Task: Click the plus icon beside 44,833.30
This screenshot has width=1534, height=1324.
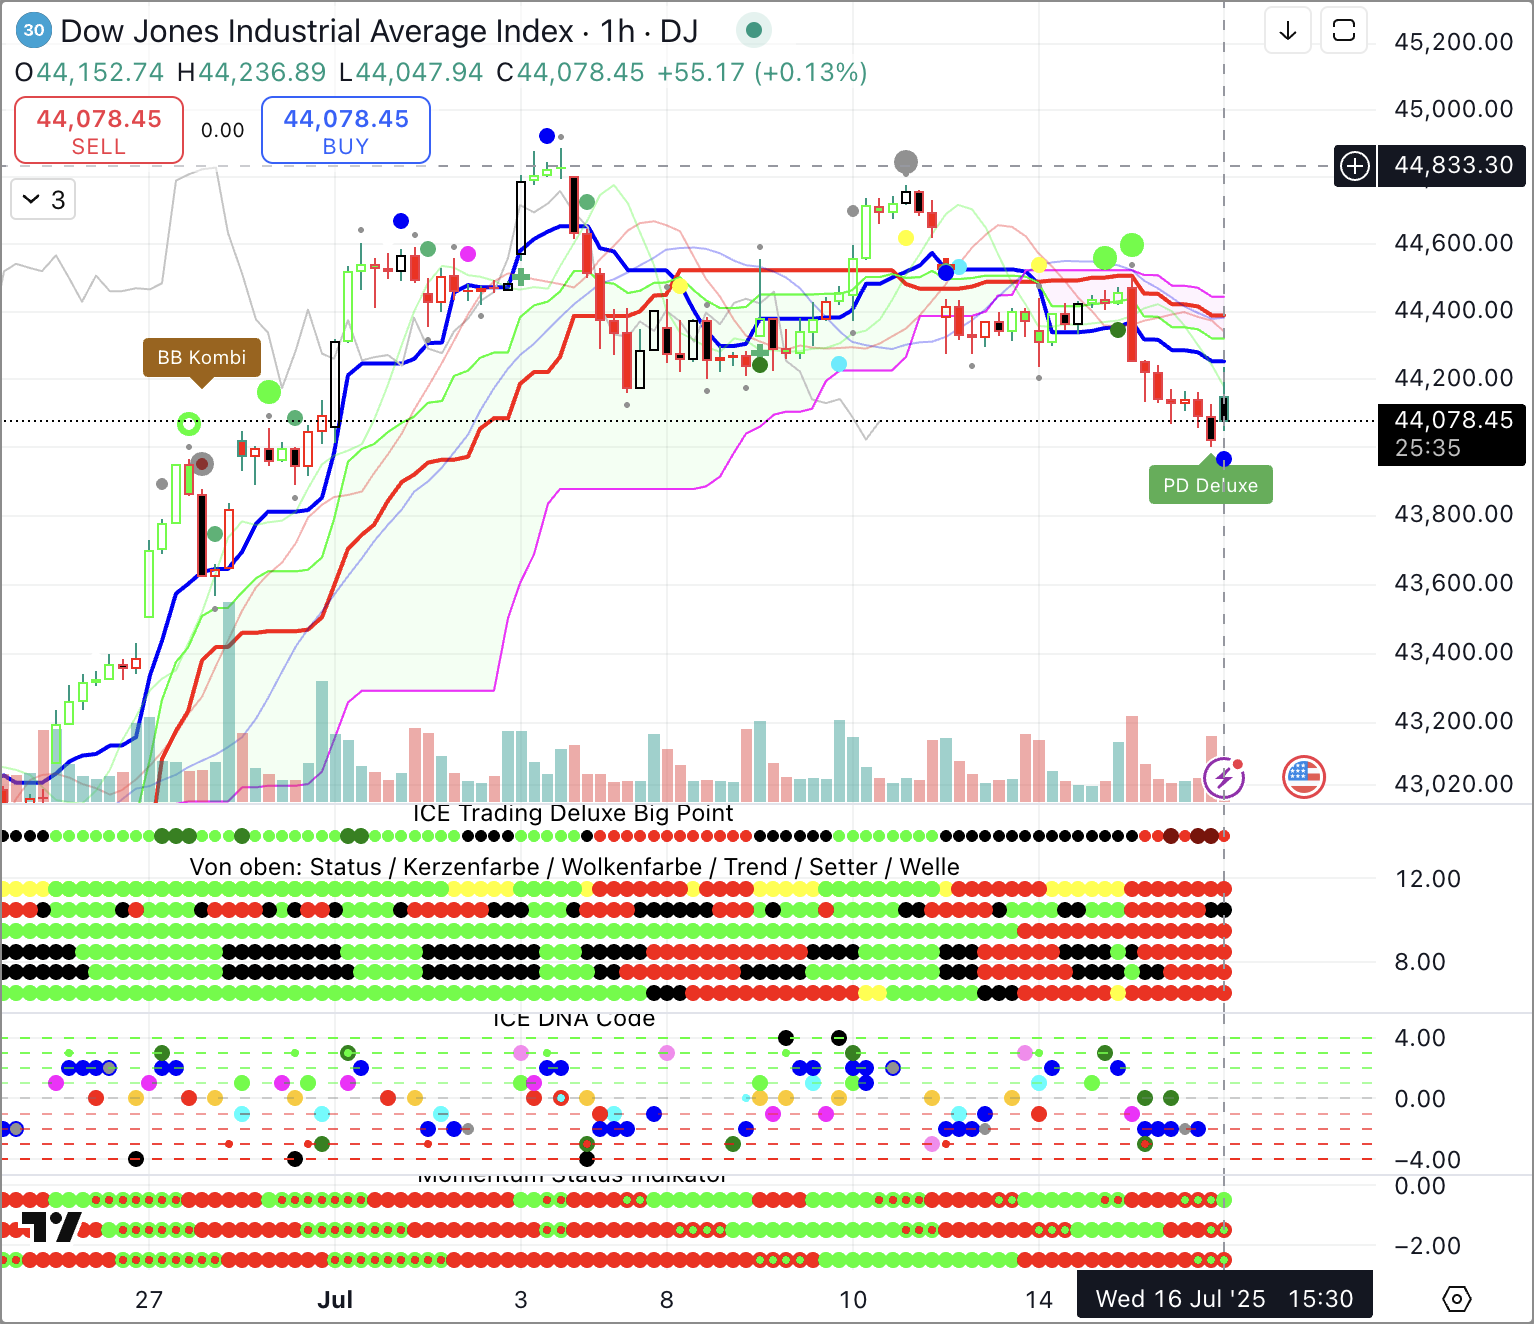Action: coord(1355,166)
